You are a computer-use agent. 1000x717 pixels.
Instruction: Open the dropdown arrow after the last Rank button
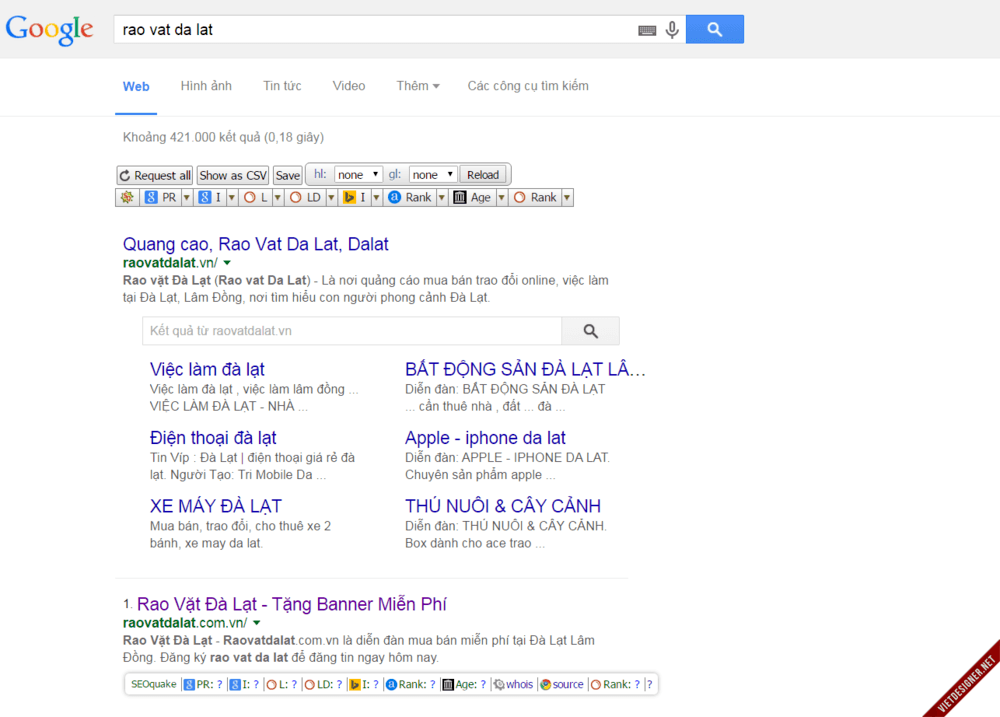click(567, 198)
